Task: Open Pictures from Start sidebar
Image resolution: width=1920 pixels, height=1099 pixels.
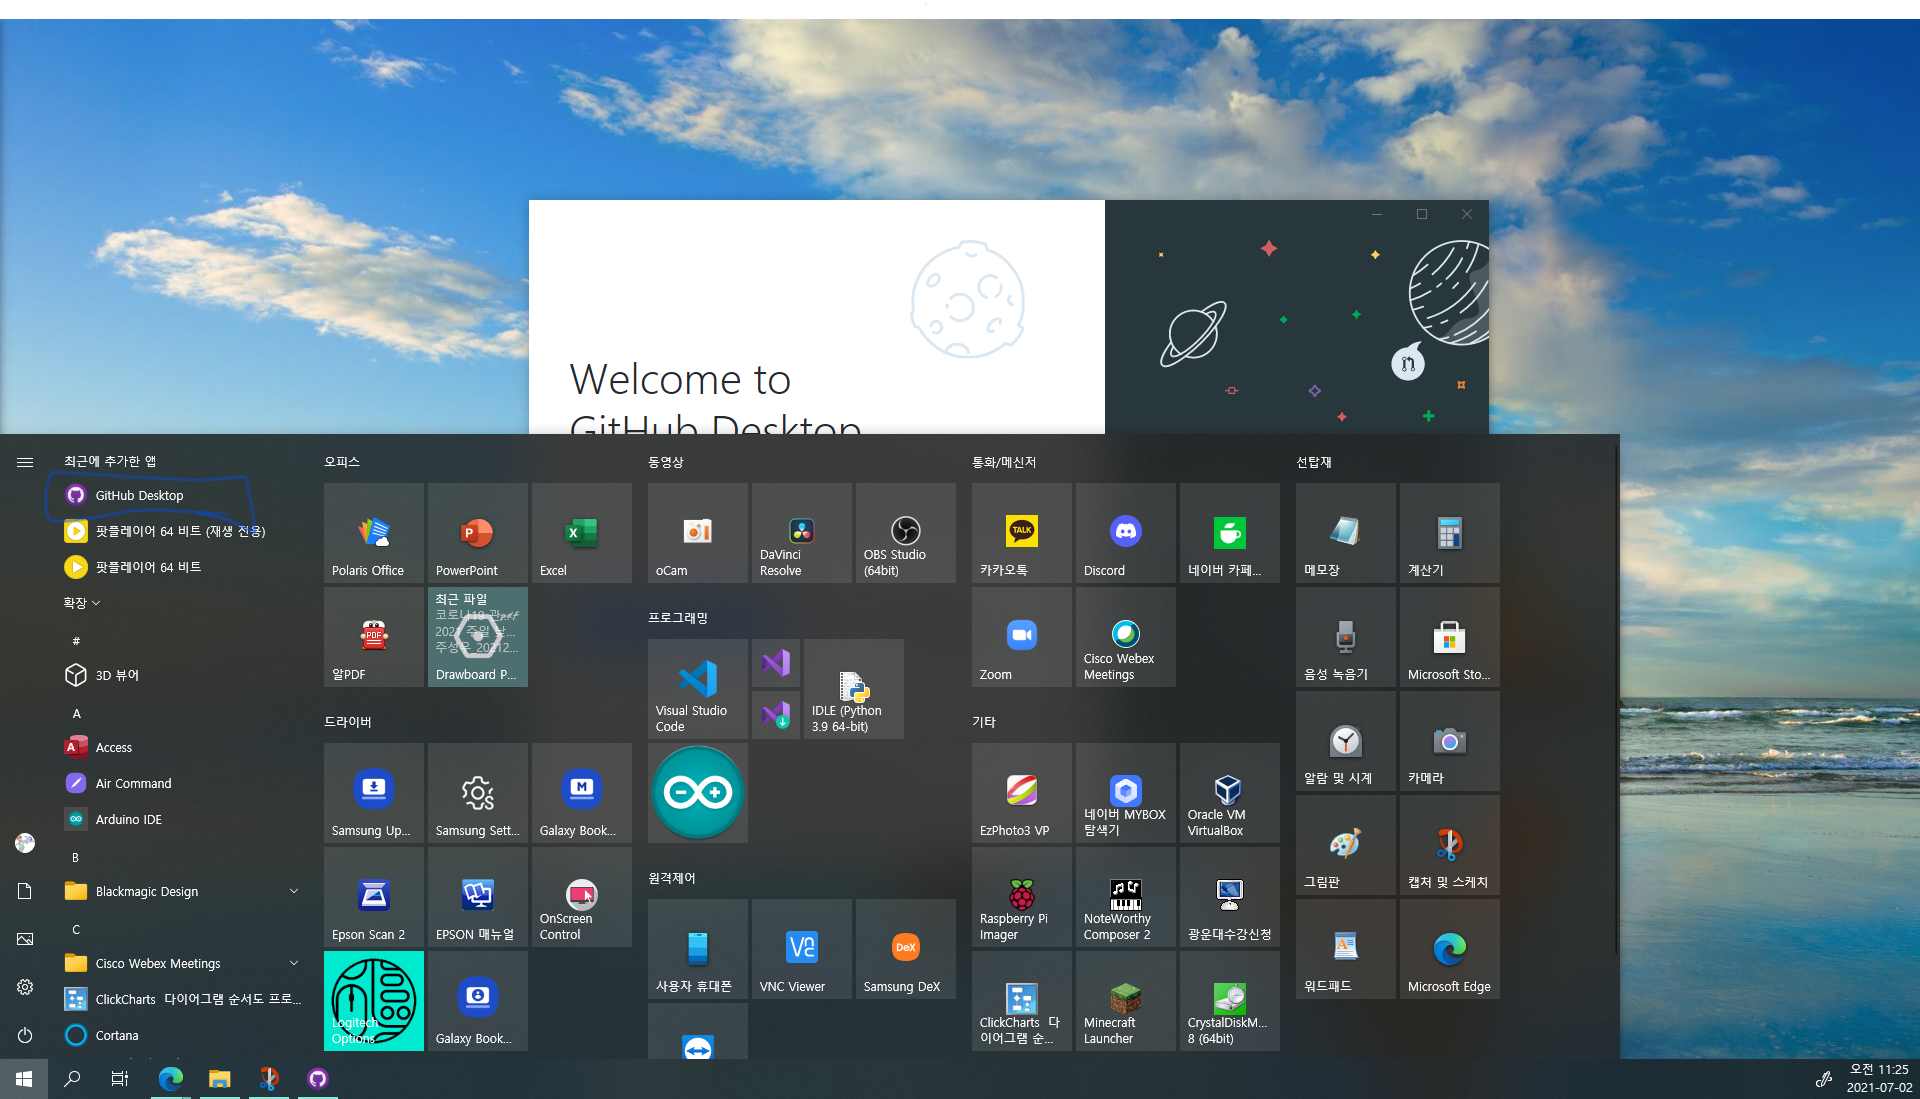Action: pos(25,939)
